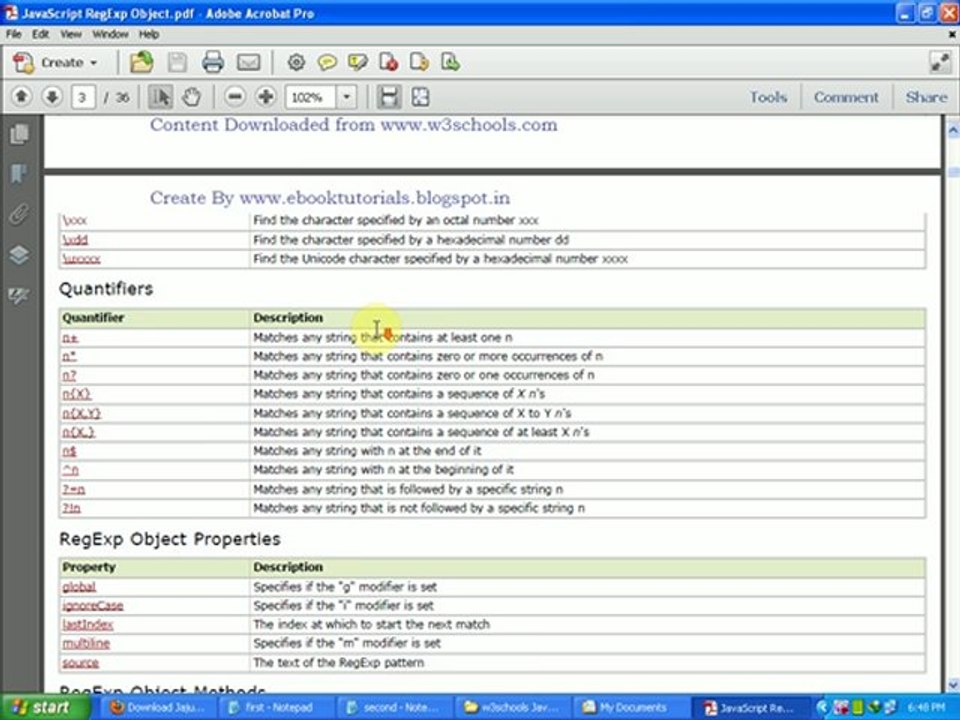Open the Edit menu
The height and width of the screenshot is (720, 960).
point(40,34)
